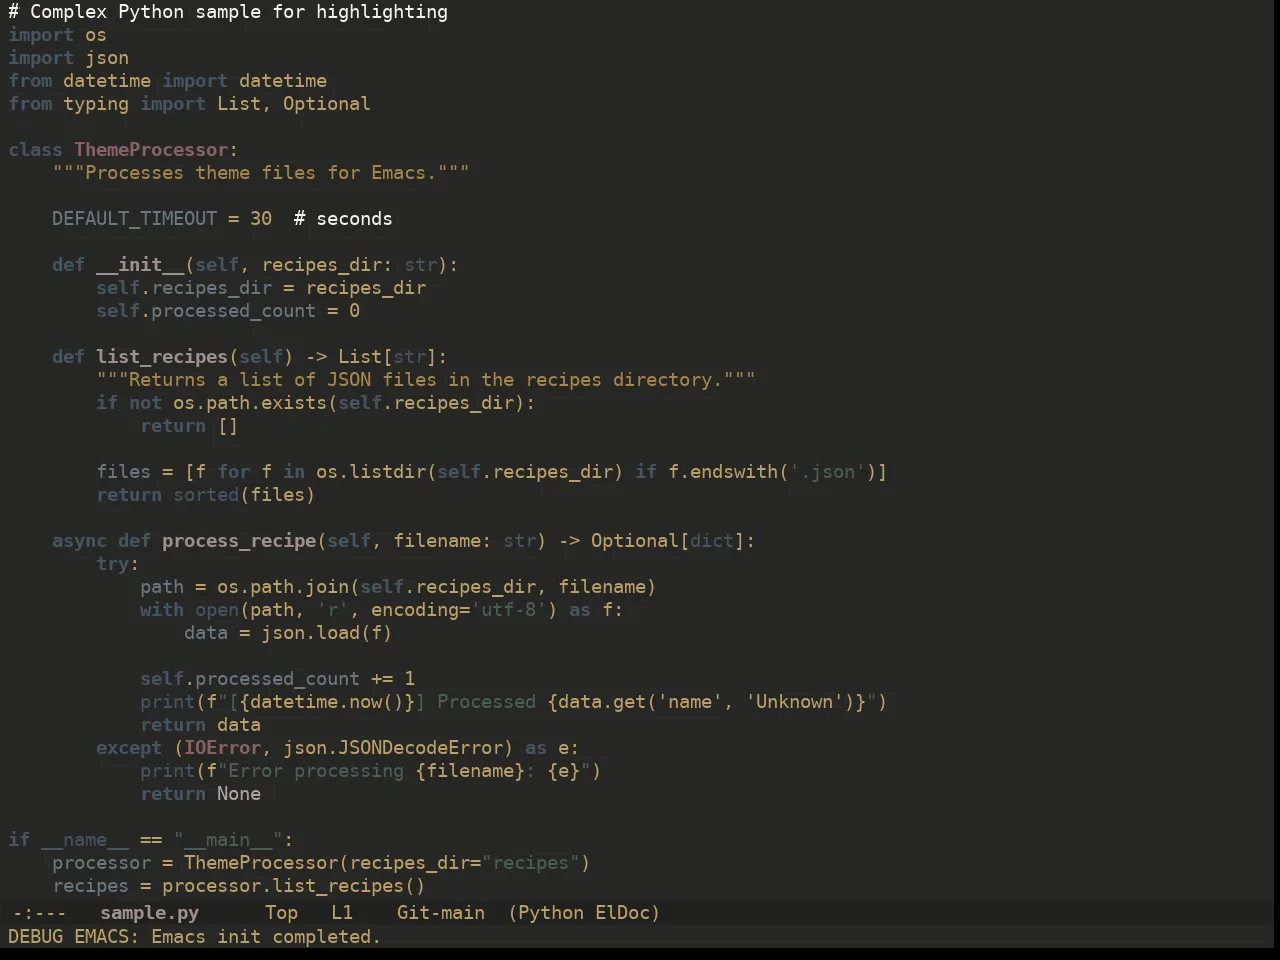The height and width of the screenshot is (960, 1280).
Task: Click the '# seconds' comment
Action: click(343, 219)
